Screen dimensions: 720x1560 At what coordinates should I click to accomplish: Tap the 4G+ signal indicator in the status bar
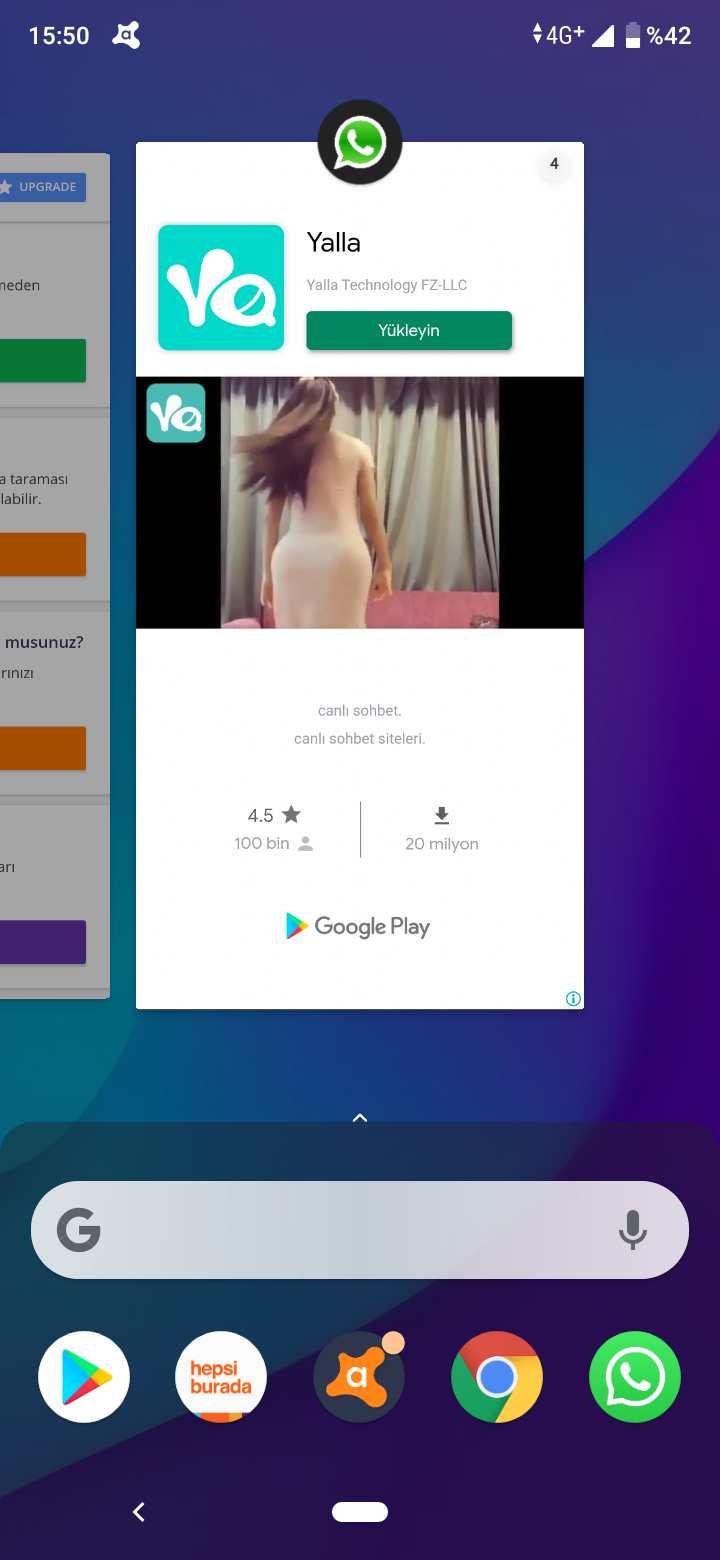[x=565, y=36]
